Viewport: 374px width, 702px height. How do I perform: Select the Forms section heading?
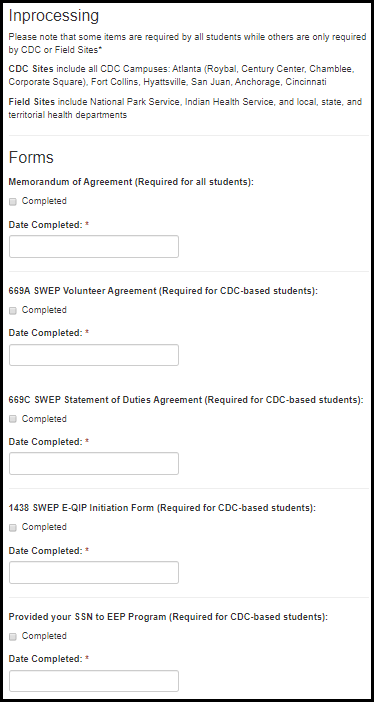(x=31, y=158)
